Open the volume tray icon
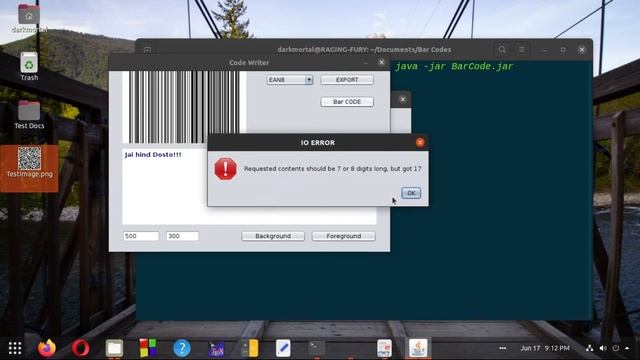The image size is (640, 360). click(603, 348)
